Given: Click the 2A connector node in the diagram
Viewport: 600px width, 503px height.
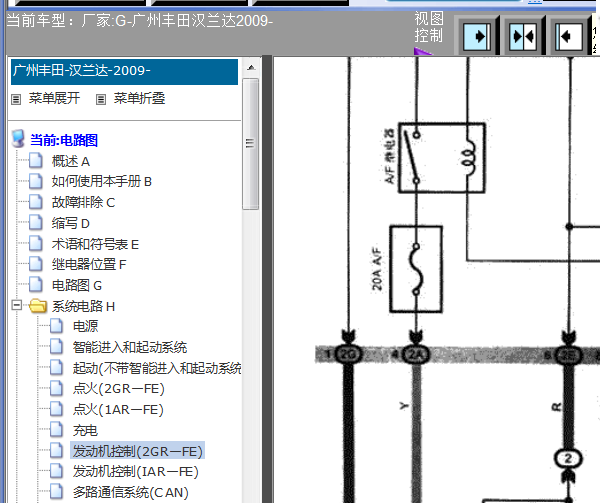Looking at the screenshot, I should point(416,355).
